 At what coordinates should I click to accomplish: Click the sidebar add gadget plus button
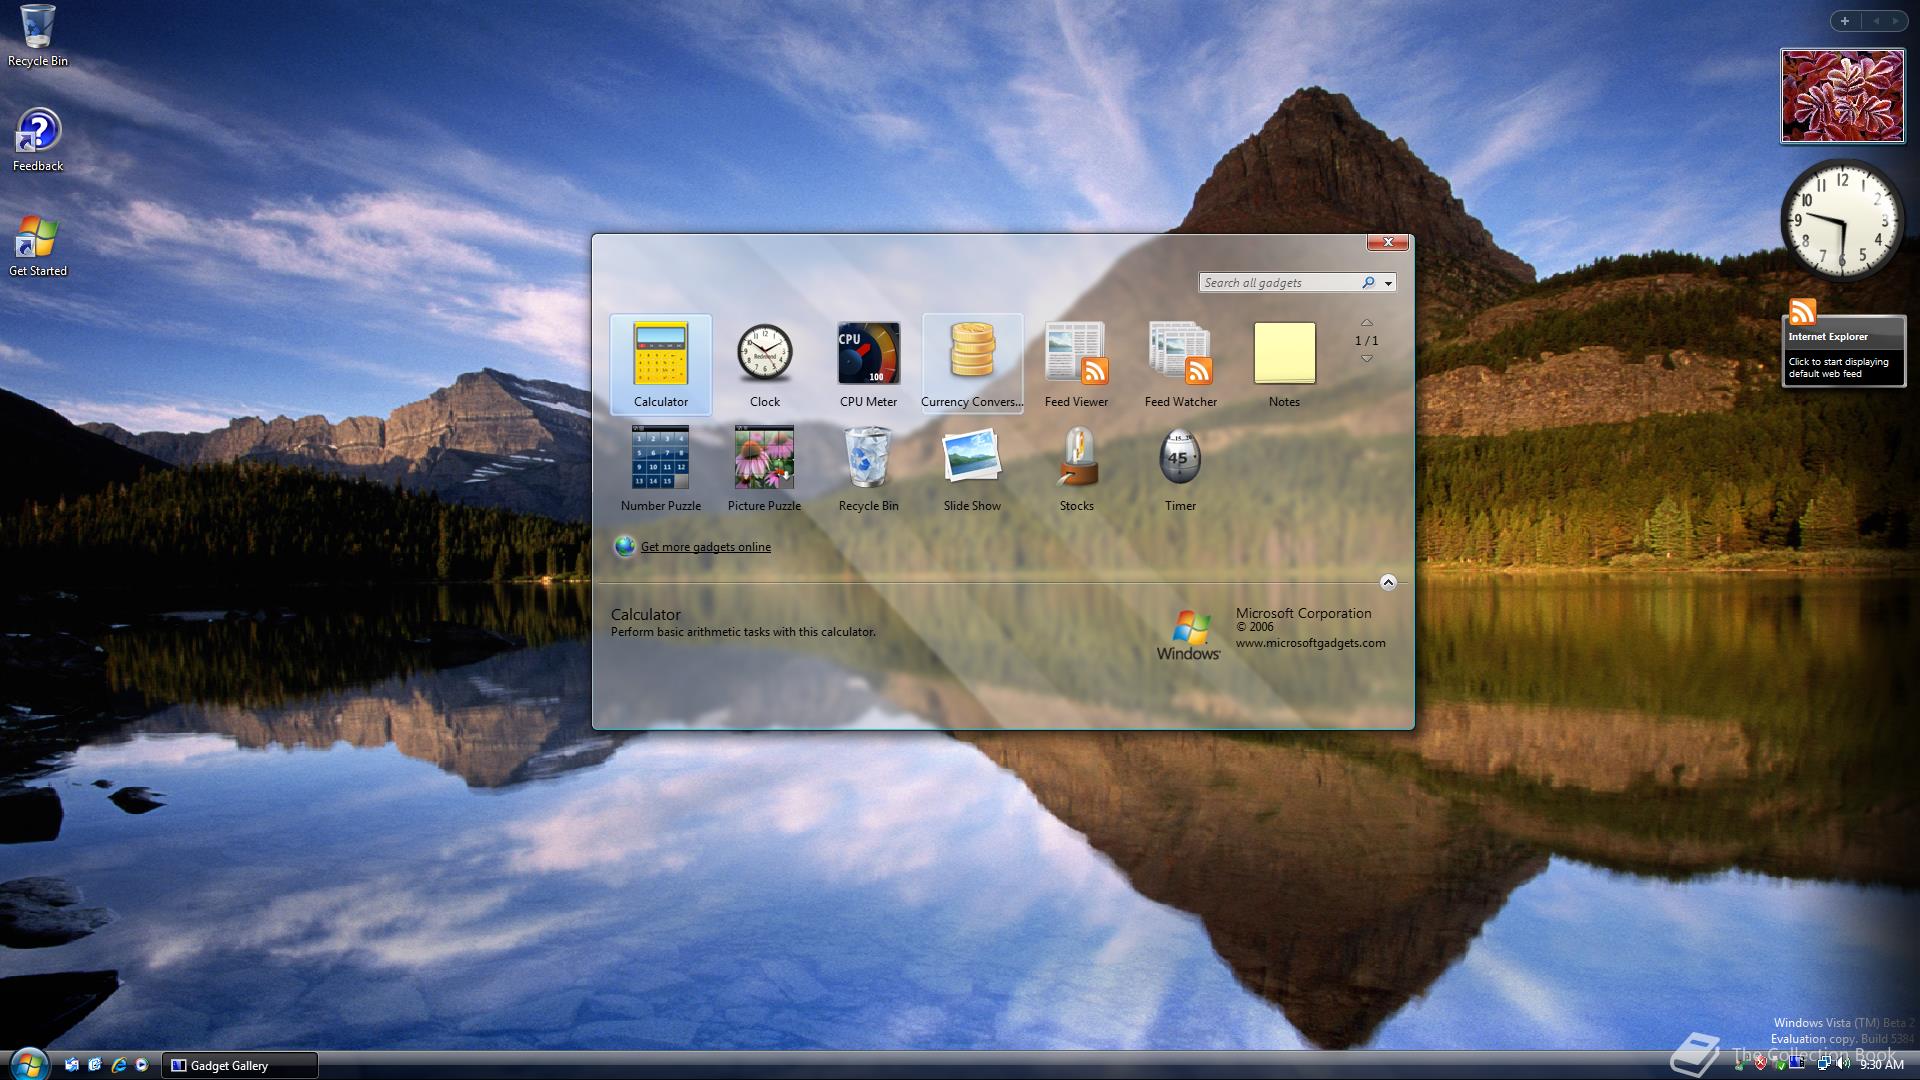(x=1844, y=21)
